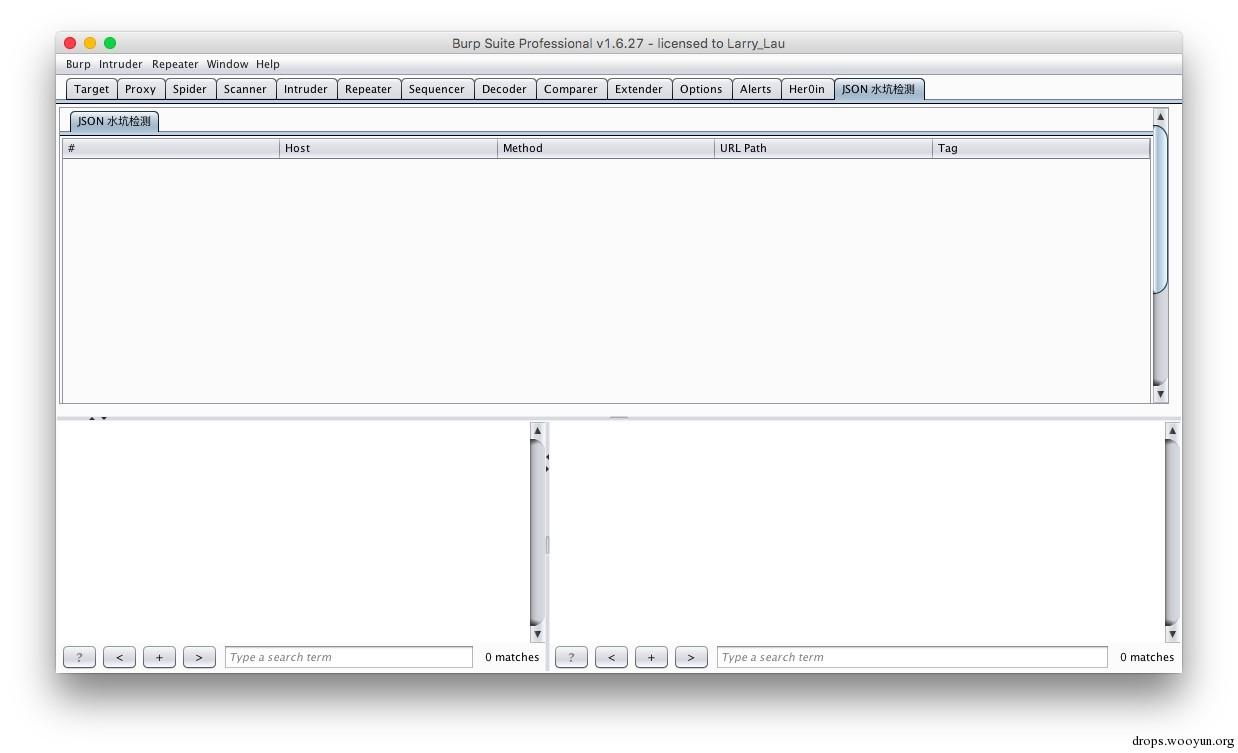Click the left pane plus button
The width and height of the screenshot is (1238, 753).
(x=159, y=657)
